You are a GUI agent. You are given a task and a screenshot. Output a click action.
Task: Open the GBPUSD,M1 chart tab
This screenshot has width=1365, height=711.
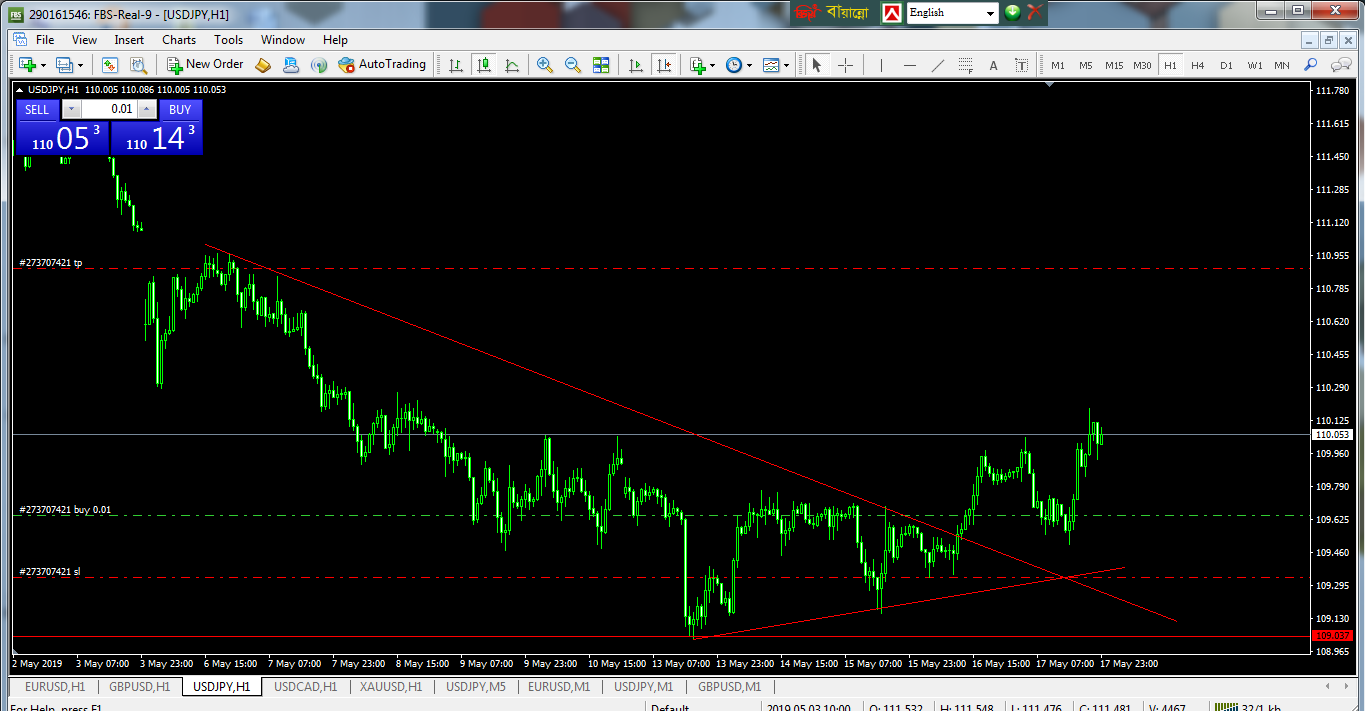730,687
